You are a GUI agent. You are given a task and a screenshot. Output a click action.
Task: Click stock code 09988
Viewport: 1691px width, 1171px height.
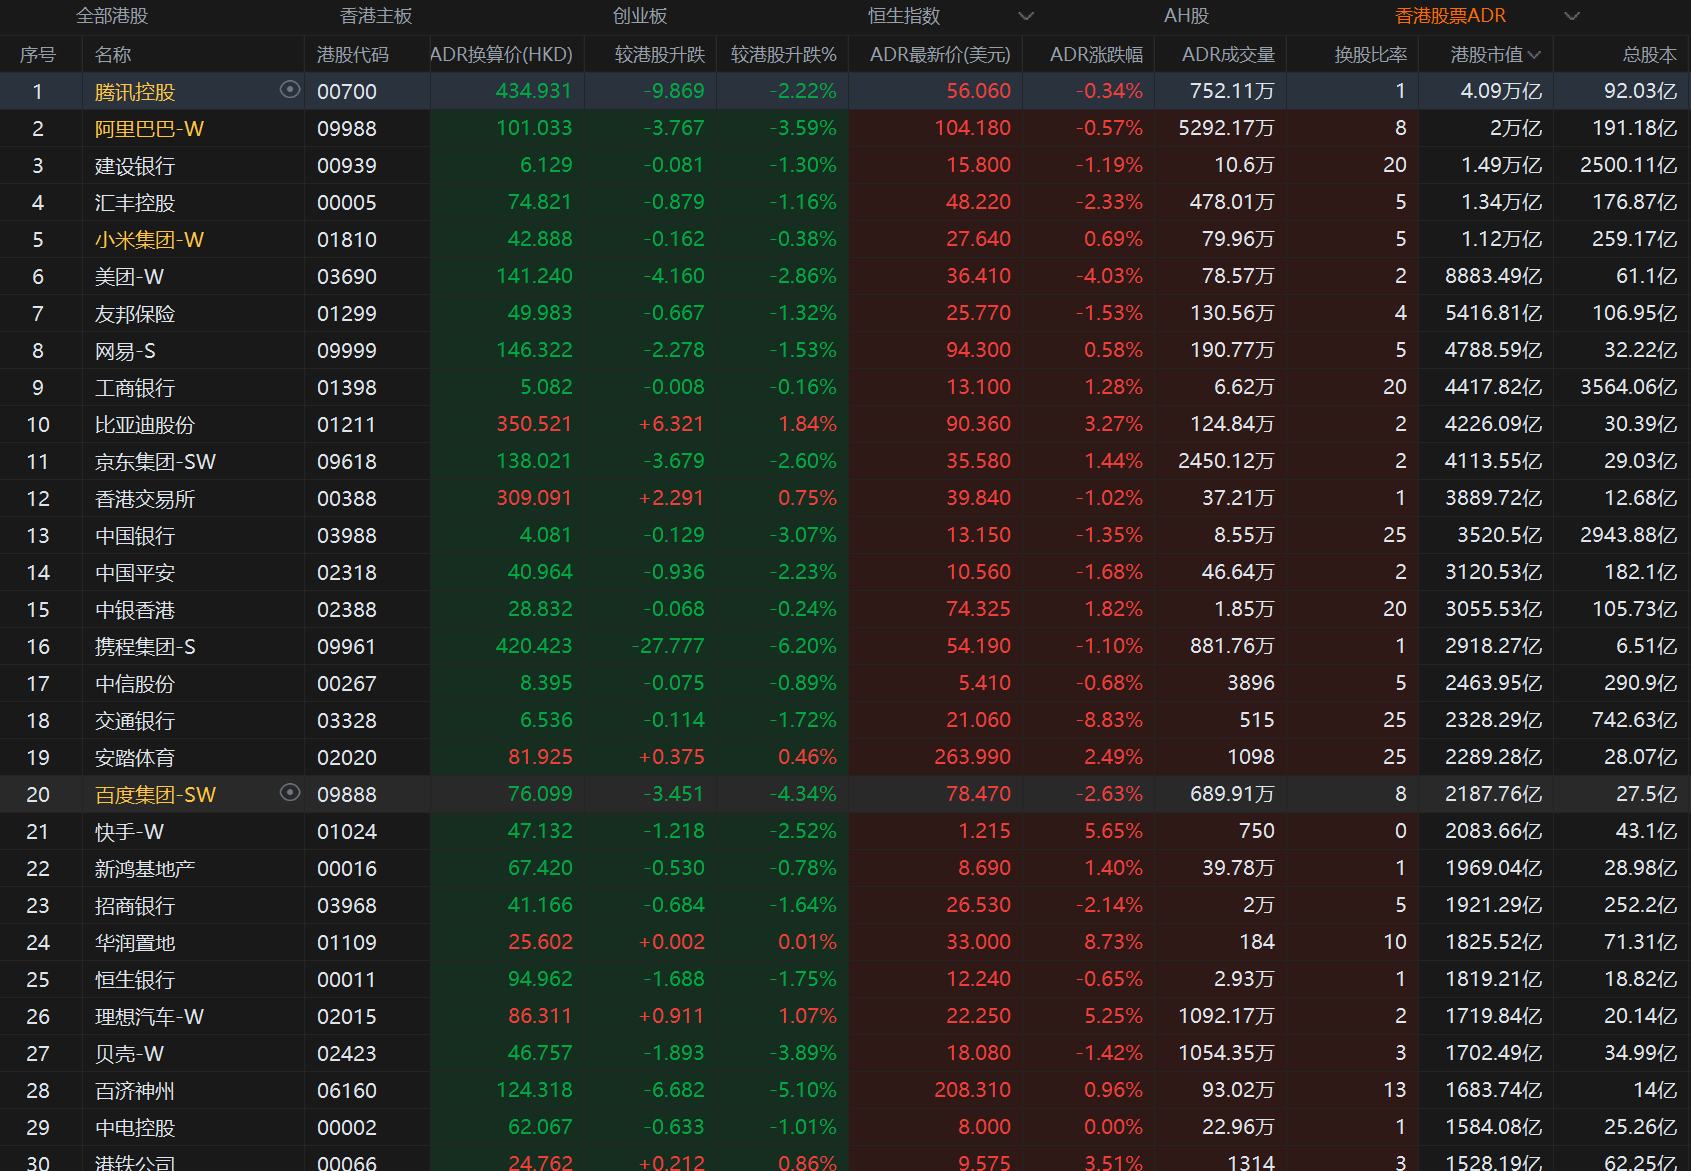tap(347, 128)
